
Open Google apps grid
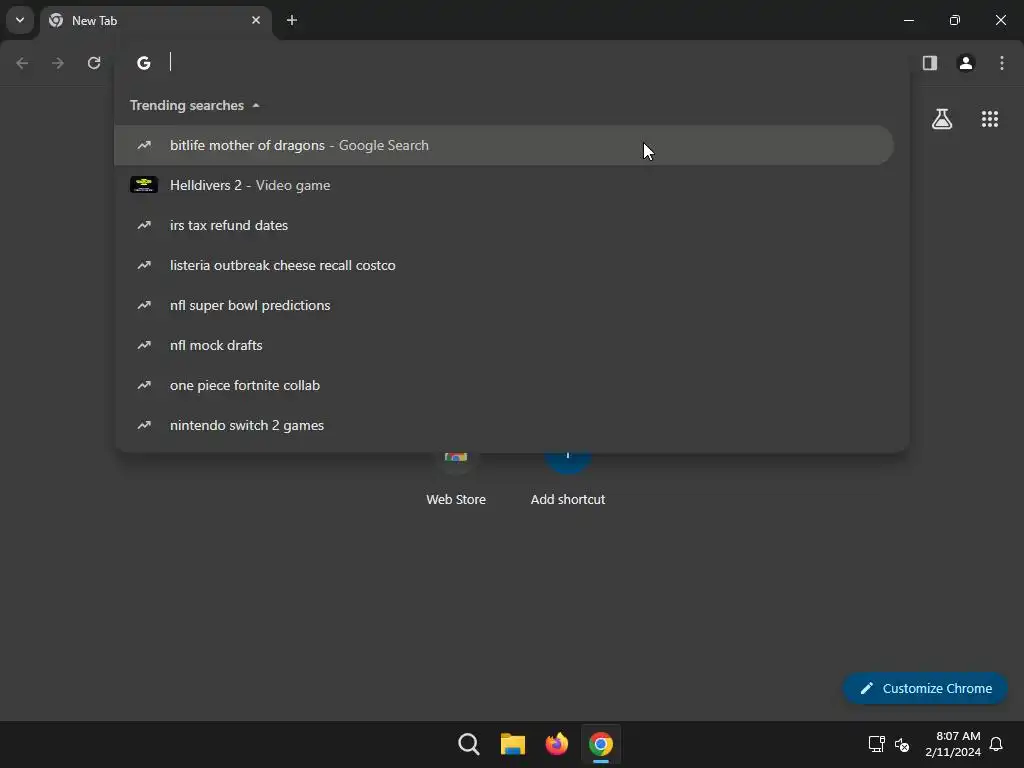[x=989, y=119]
